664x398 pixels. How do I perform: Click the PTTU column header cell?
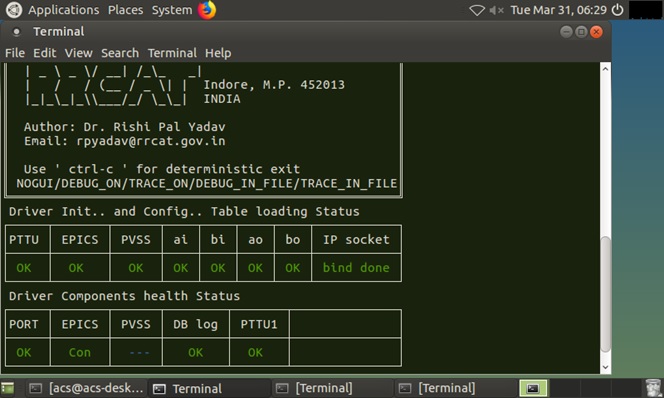pyautogui.click(x=28, y=239)
